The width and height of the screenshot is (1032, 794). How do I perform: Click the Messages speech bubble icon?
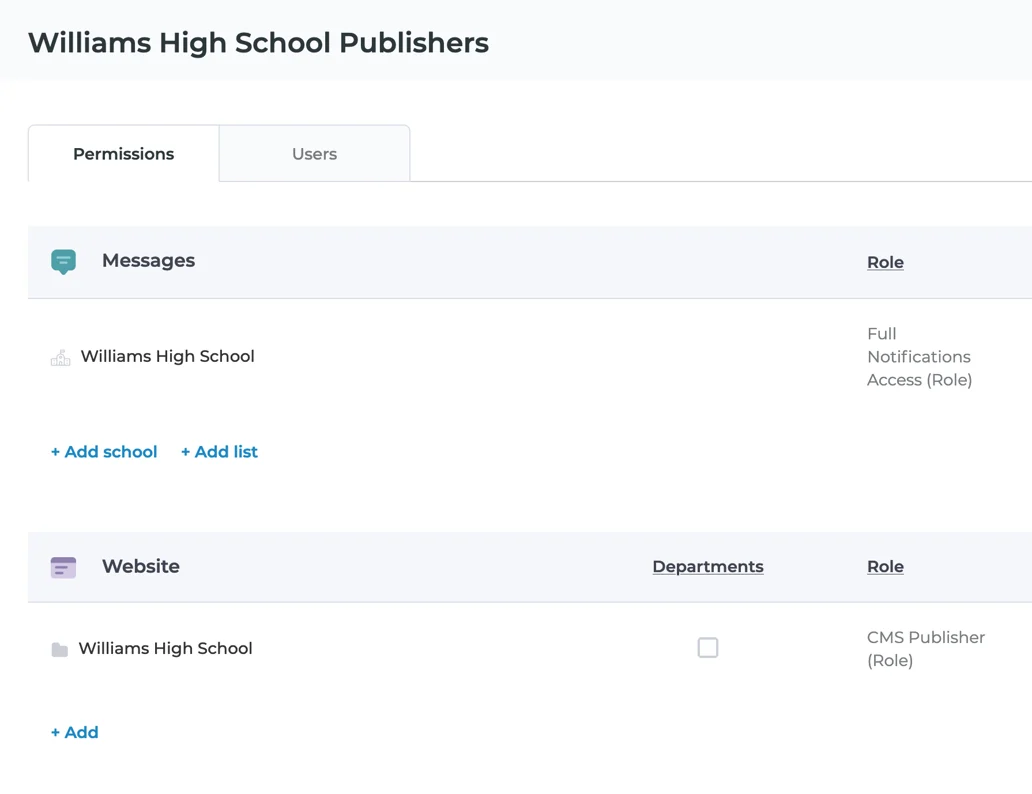[63, 262]
